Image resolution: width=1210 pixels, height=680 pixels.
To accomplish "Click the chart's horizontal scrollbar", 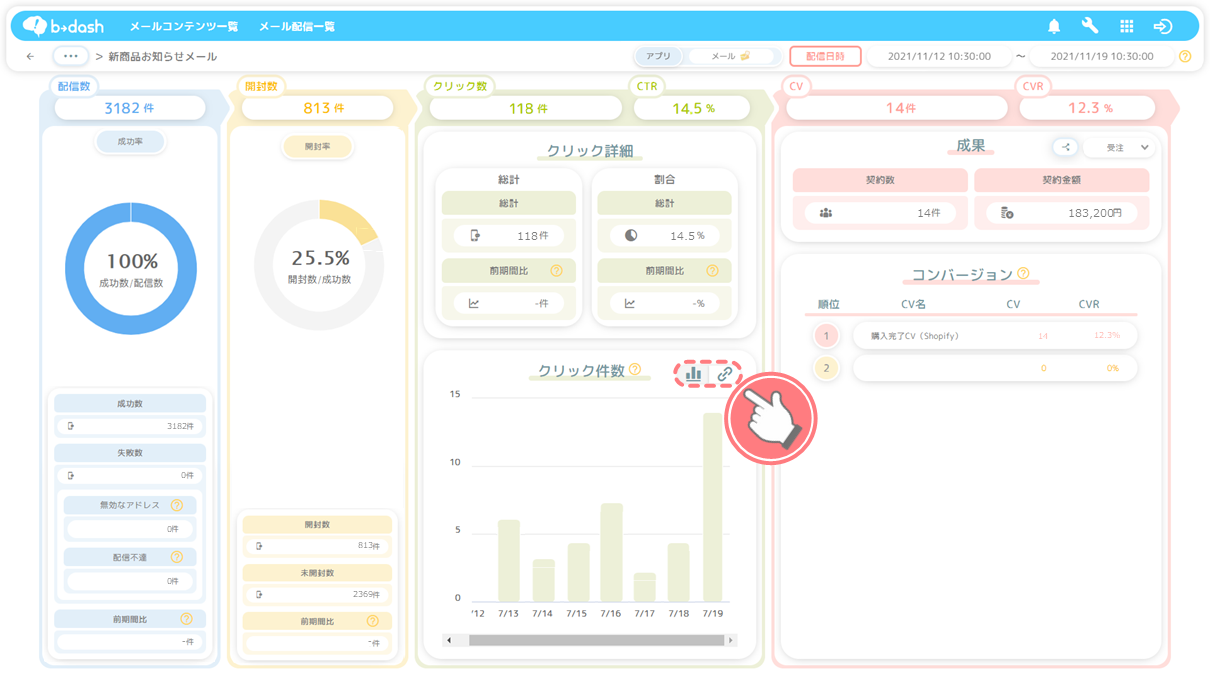I will click(x=590, y=640).
